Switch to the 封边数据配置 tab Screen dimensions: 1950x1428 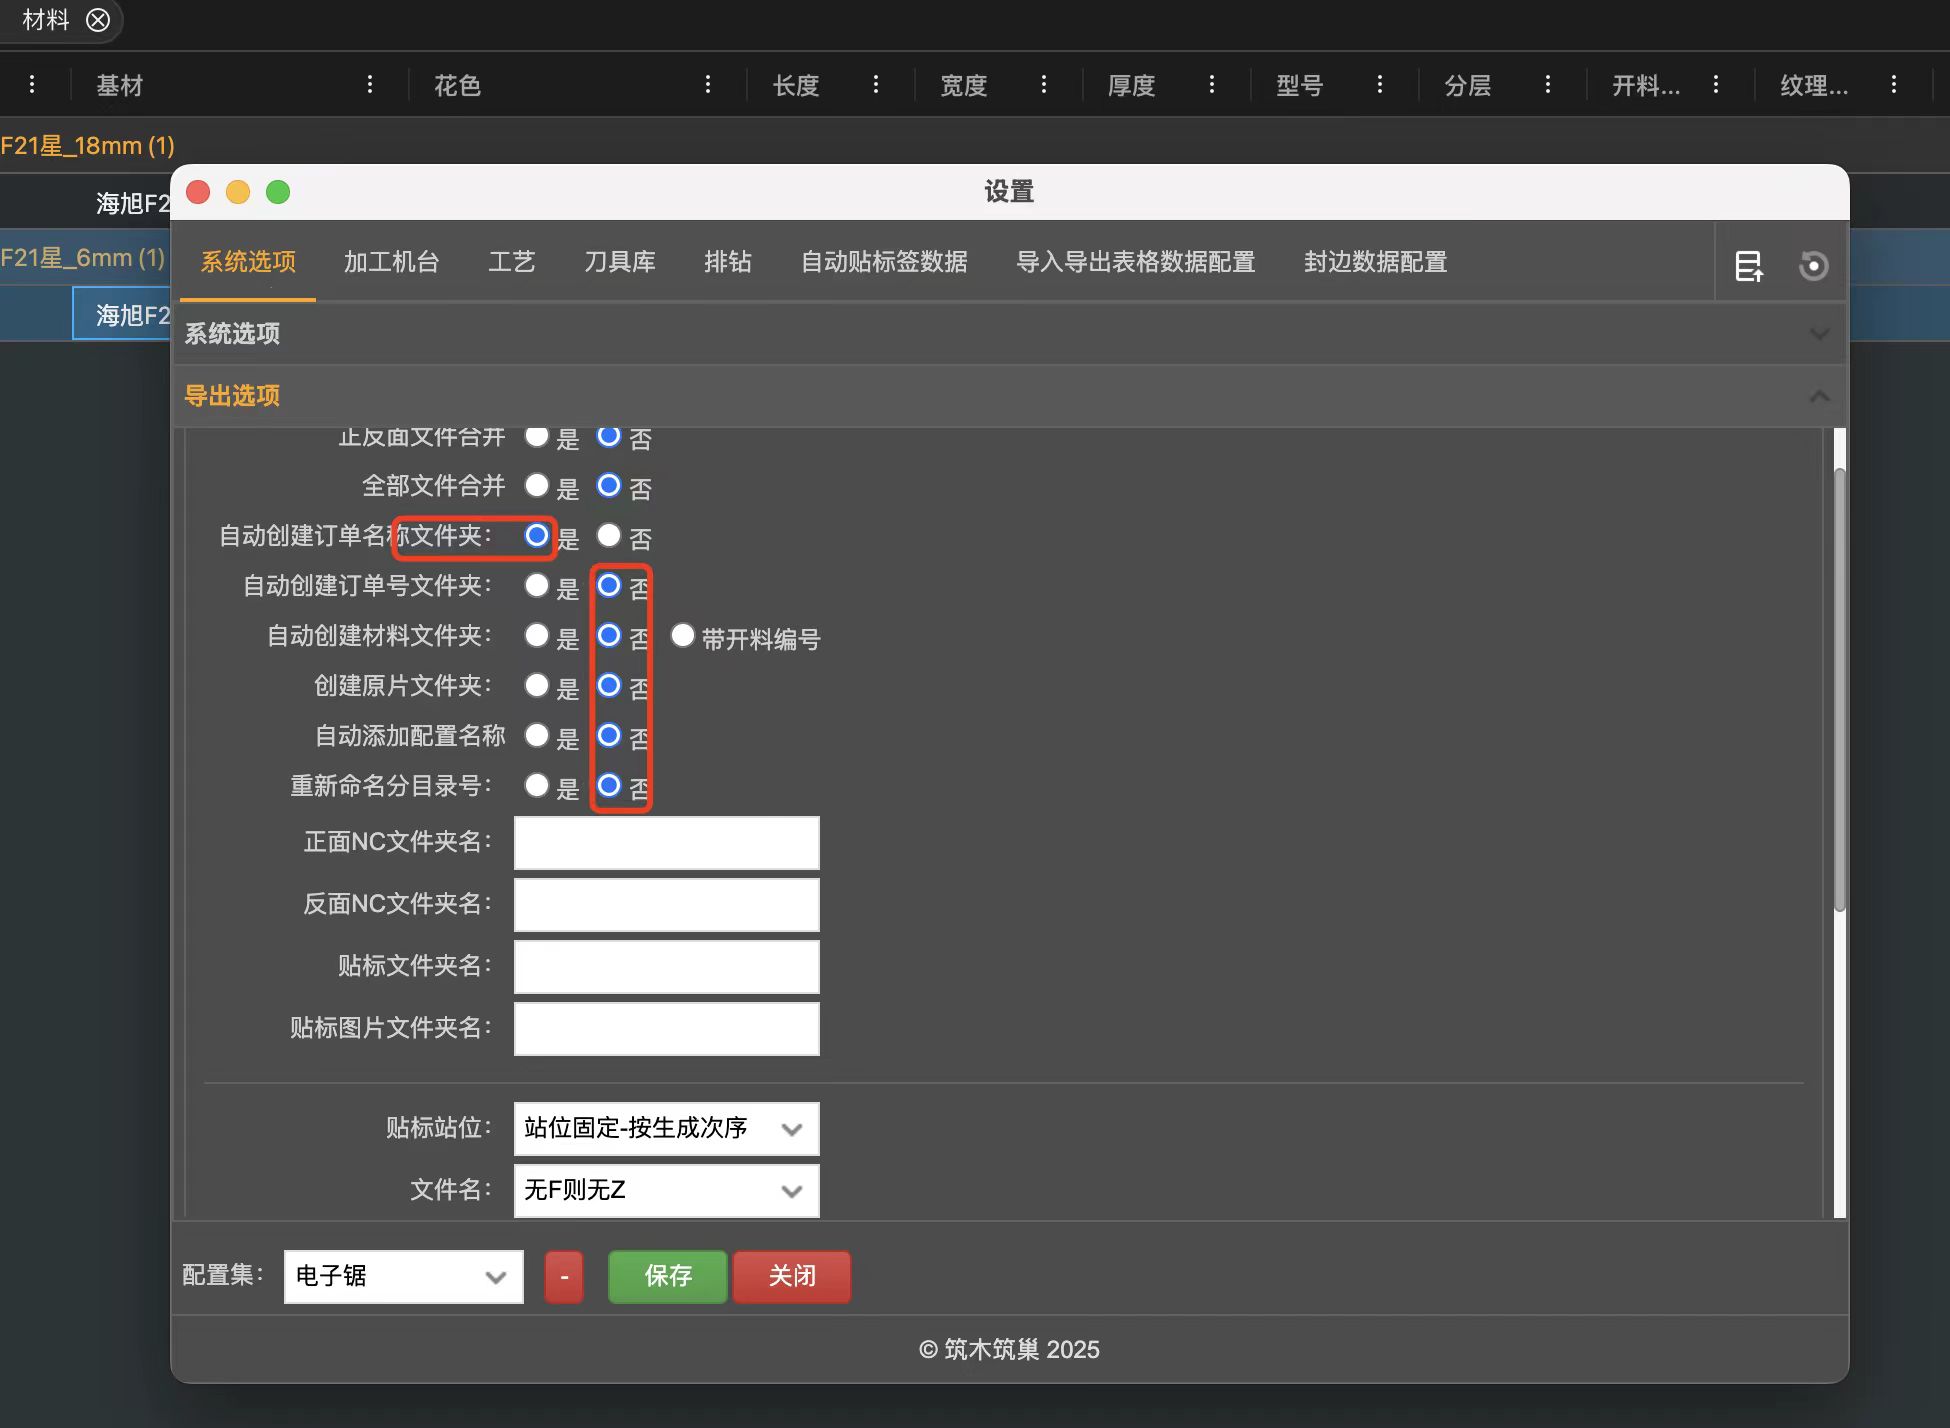pos(1374,262)
